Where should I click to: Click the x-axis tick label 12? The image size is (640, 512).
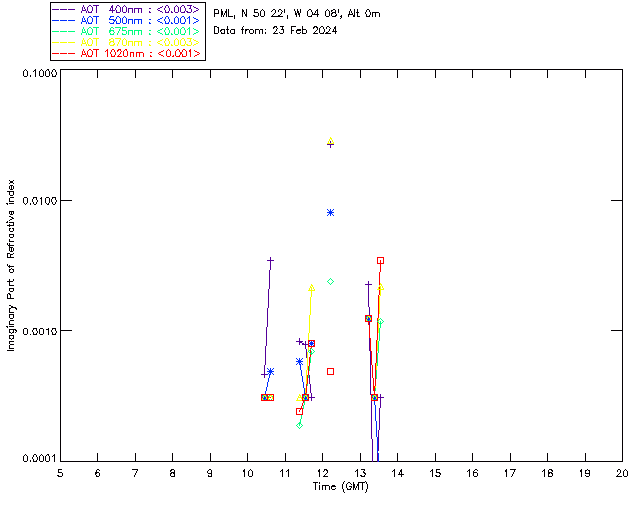(322, 473)
